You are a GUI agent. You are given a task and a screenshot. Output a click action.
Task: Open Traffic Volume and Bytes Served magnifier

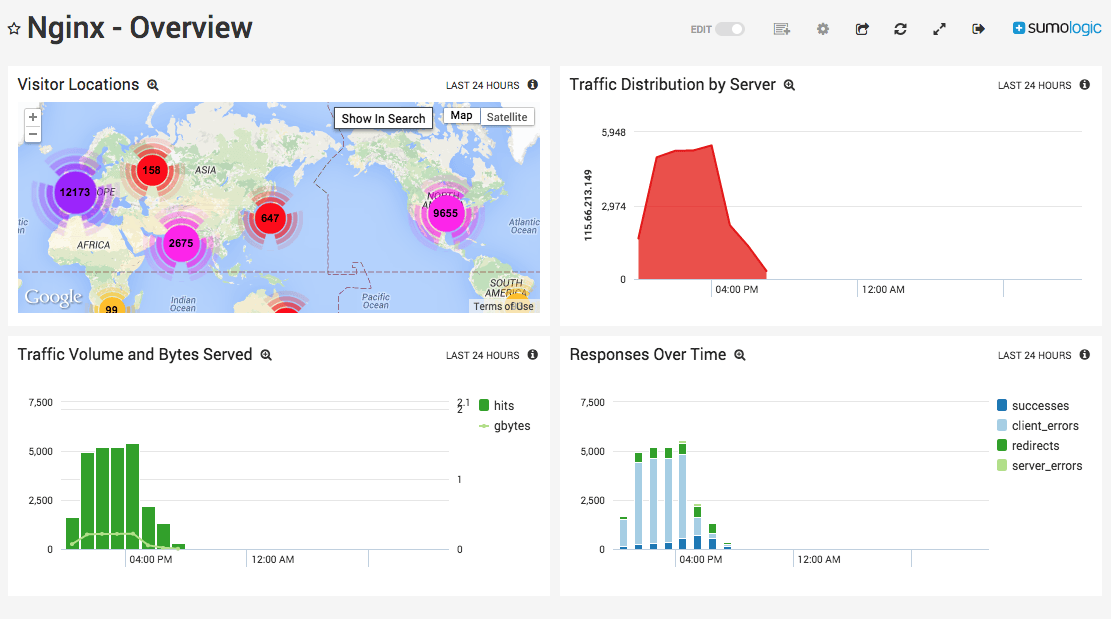click(266, 355)
